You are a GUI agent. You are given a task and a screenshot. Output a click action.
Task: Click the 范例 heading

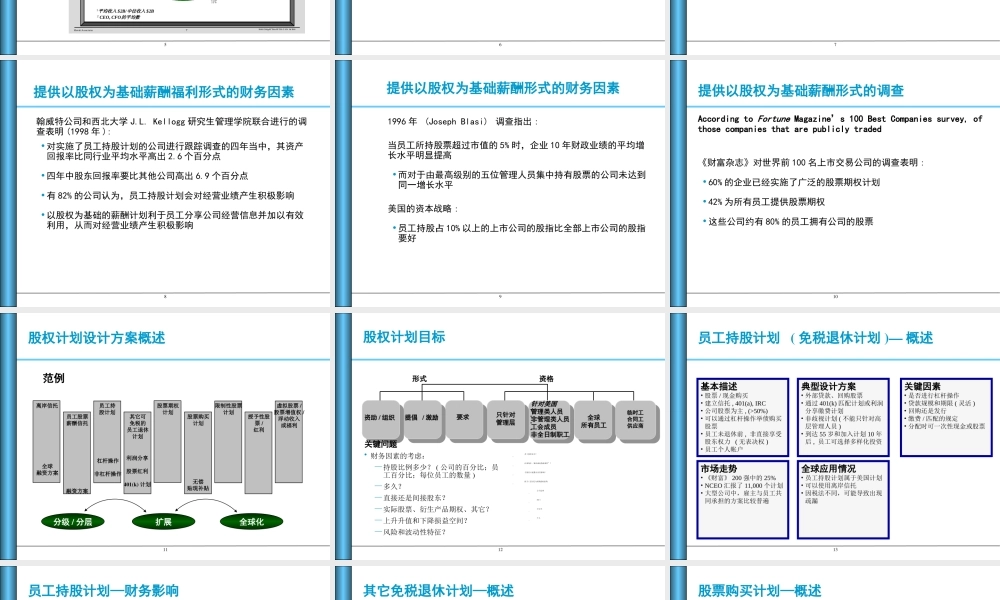coord(54,378)
